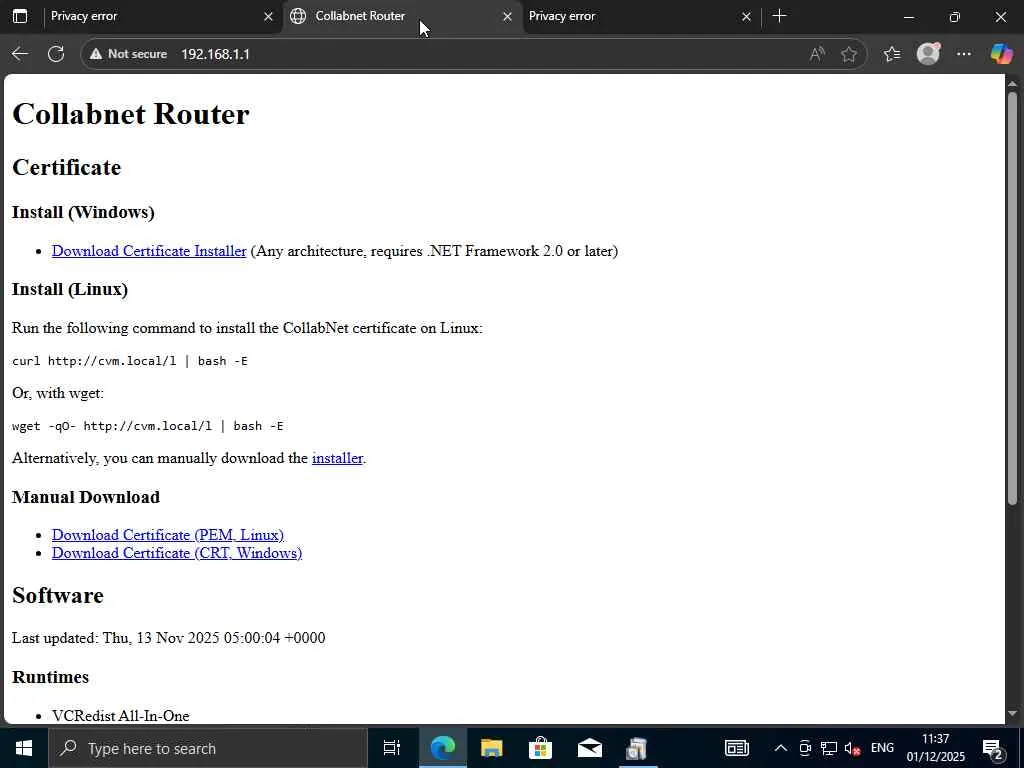Show hidden system tray icons
Screen dimensions: 1024x768
(780, 748)
